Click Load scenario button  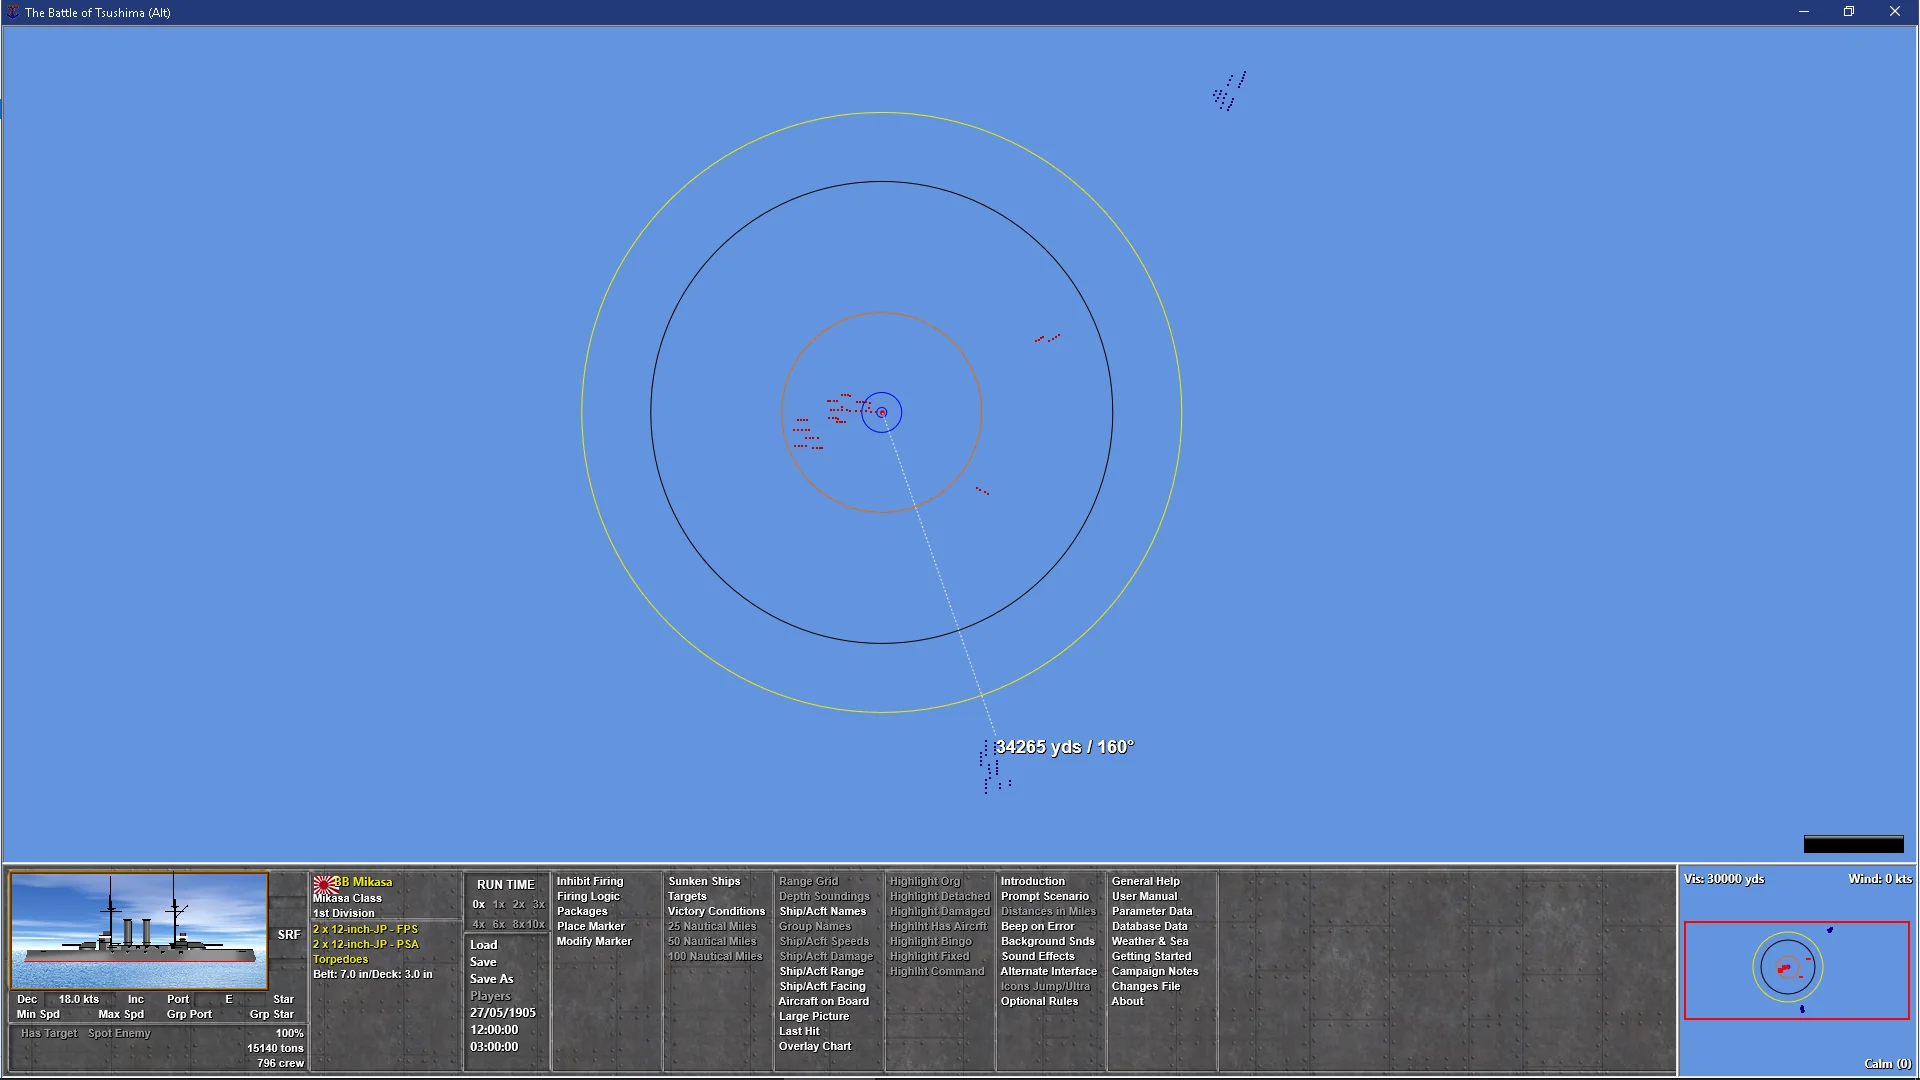(483, 945)
